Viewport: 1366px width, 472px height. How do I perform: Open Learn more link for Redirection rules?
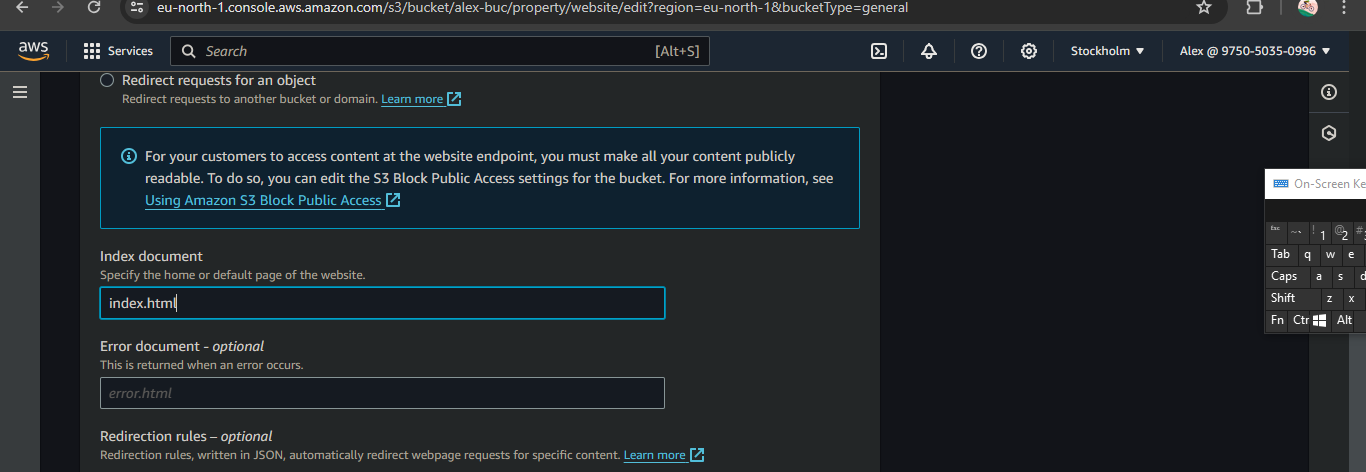pos(664,455)
